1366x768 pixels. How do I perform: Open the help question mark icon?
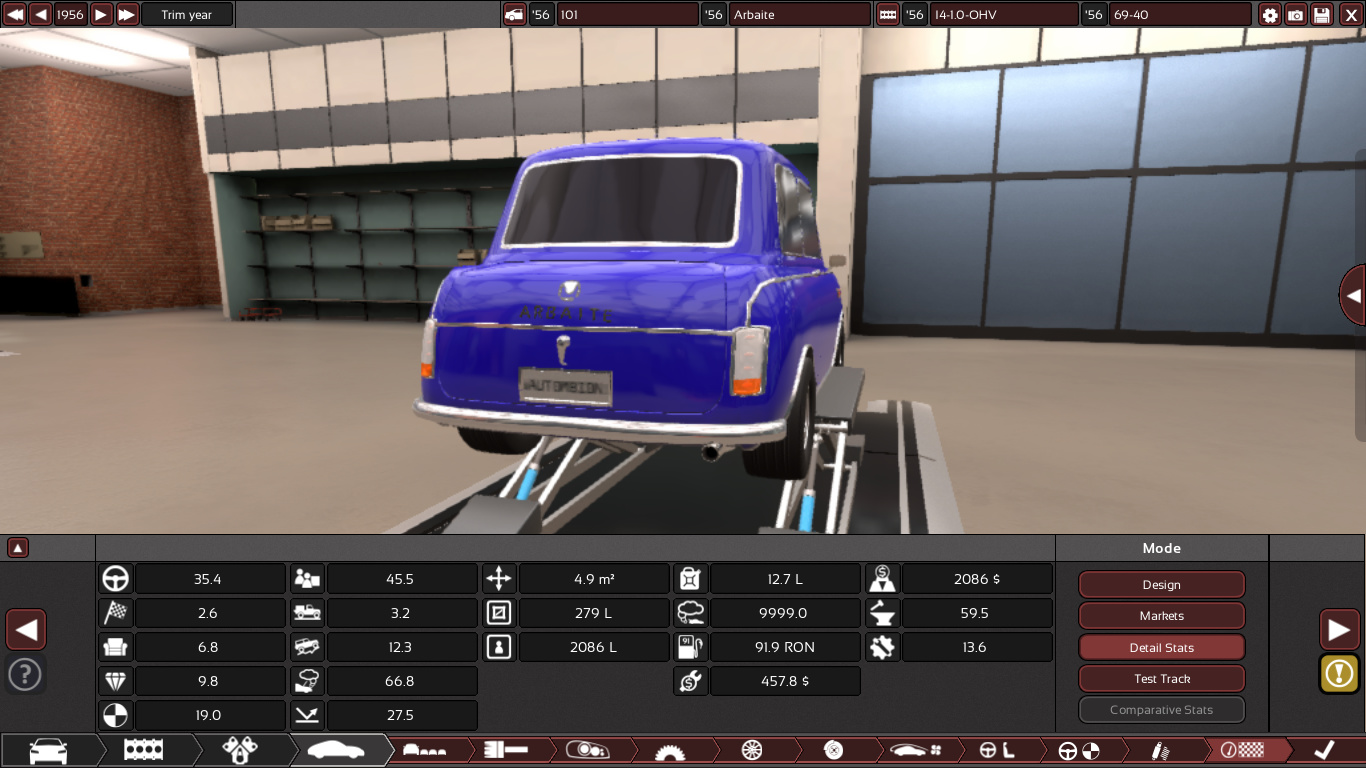[25, 674]
